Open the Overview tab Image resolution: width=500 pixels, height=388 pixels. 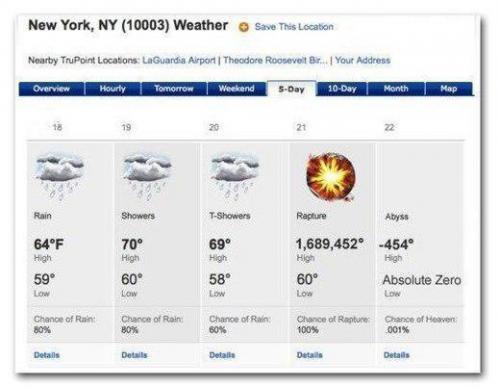(52, 89)
